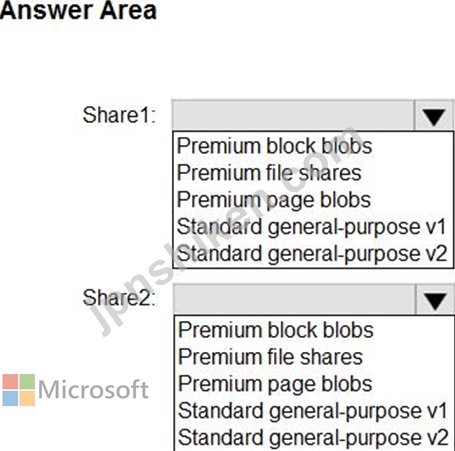Viewport: 455px width, 451px height.
Task: Click the Share1 empty selection field
Action: (293, 115)
